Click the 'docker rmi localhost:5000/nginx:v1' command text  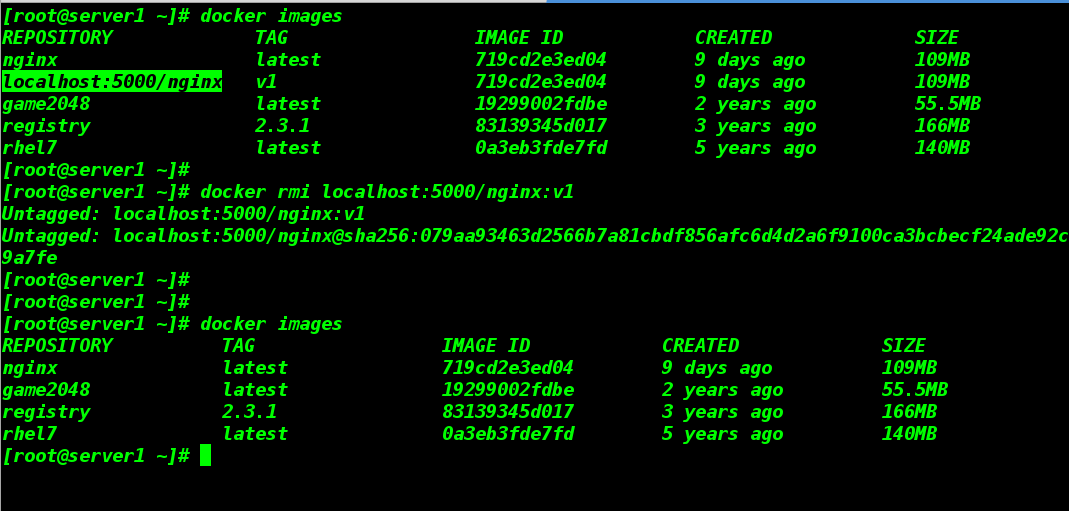[x=387, y=192]
